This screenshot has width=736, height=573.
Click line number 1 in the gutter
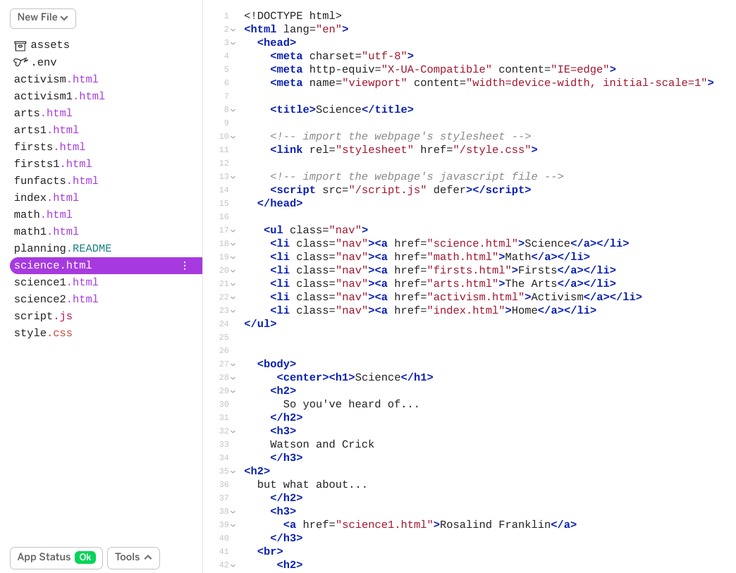(x=226, y=16)
